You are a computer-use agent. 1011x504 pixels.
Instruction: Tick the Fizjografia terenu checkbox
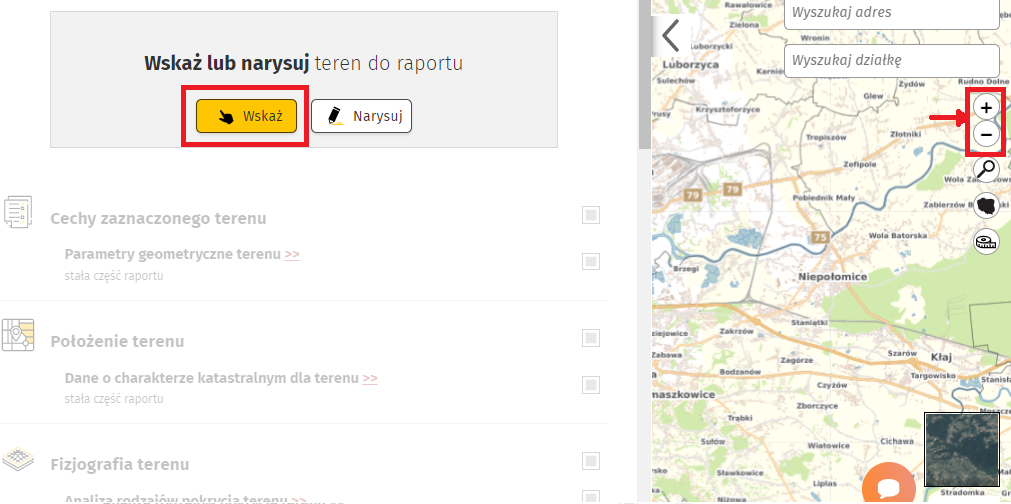(x=591, y=461)
